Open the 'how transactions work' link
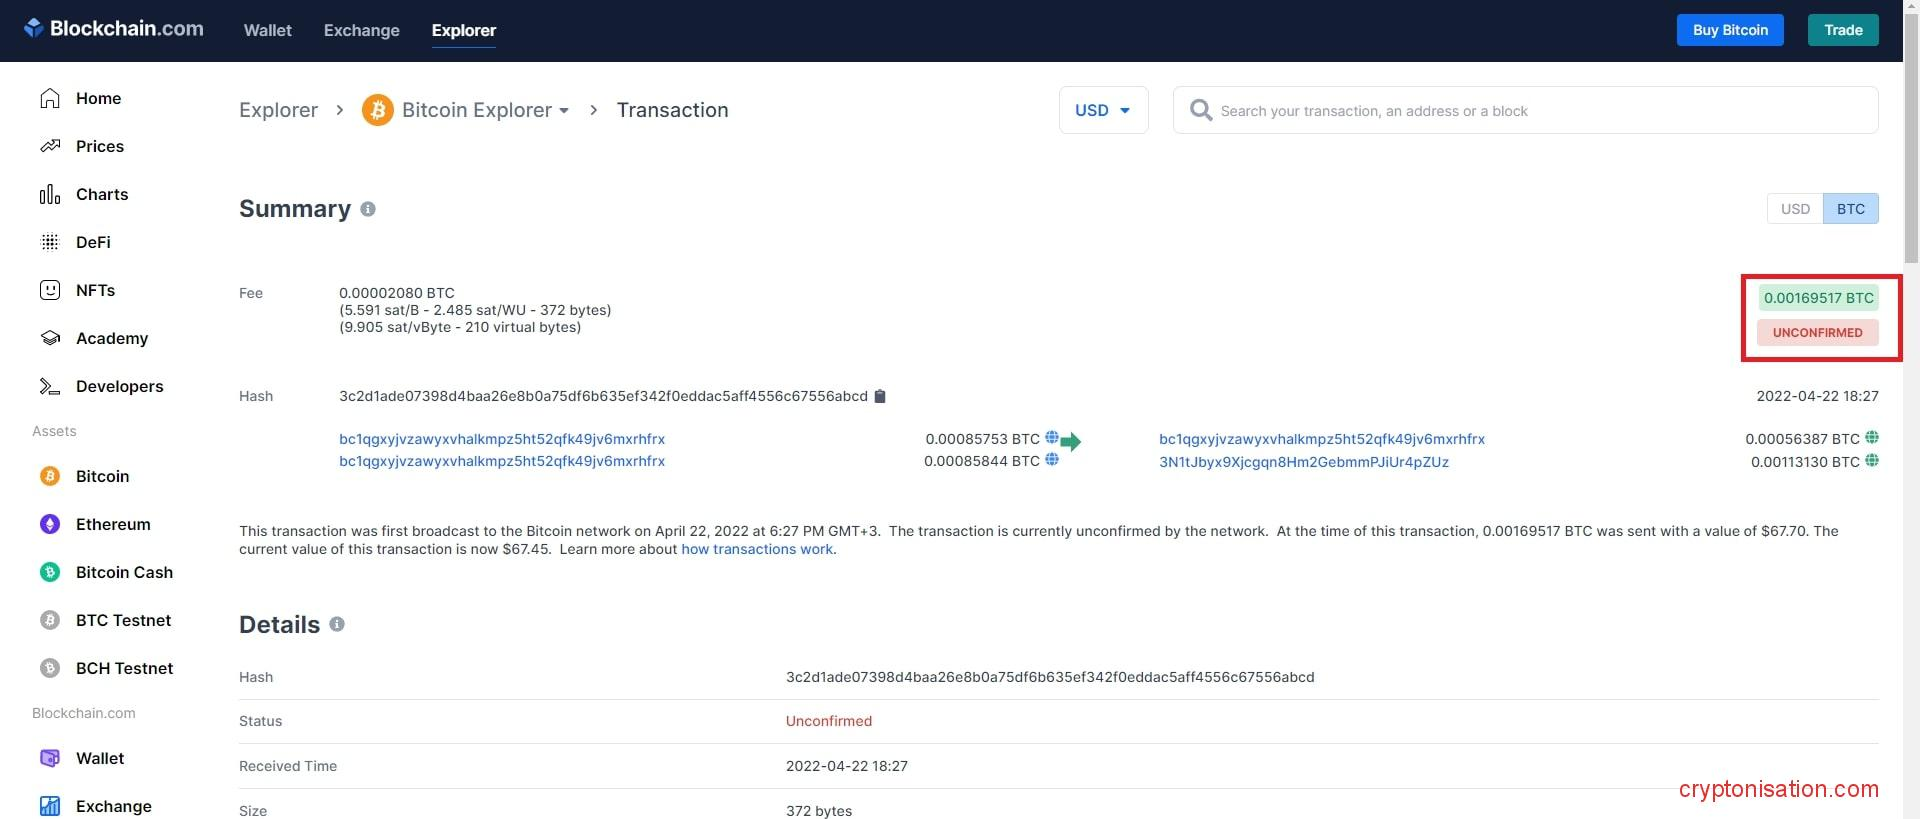 (x=757, y=549)
